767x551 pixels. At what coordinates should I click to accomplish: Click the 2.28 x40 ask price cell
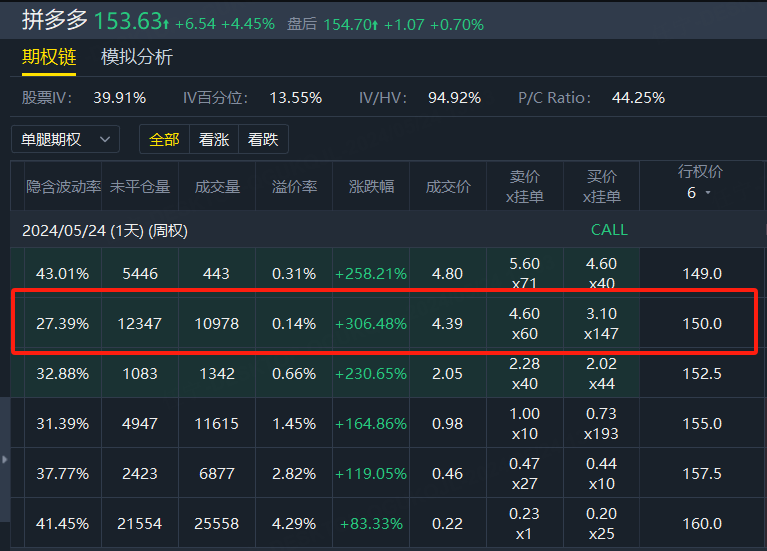point(524,373)
